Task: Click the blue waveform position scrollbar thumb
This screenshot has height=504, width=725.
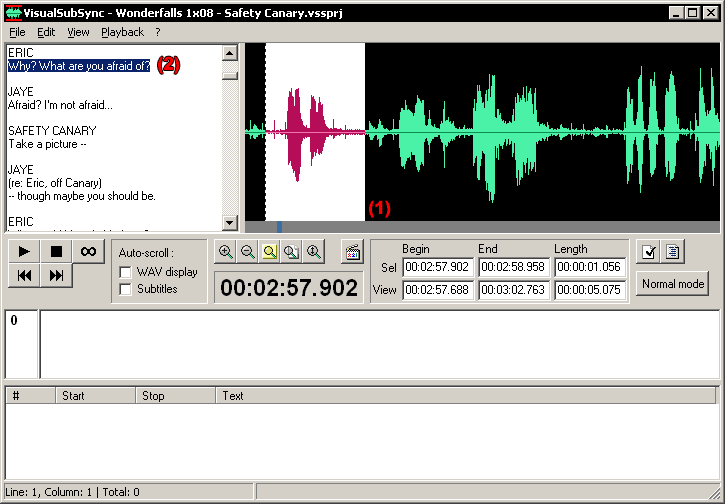Action: pos(279,227)
